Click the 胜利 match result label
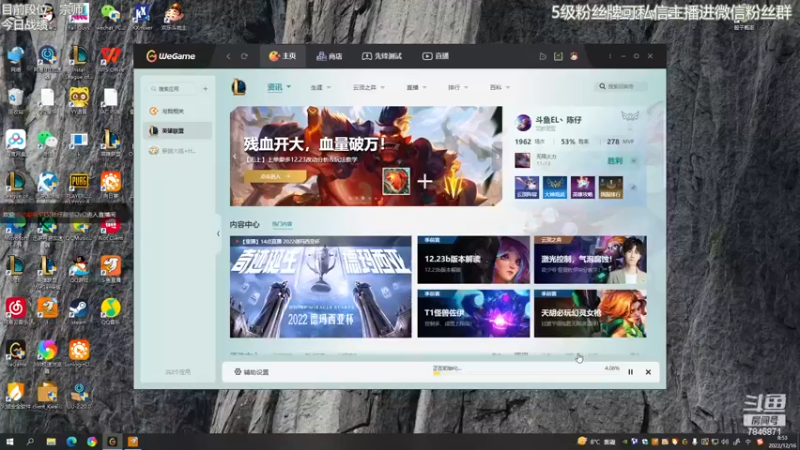Screen dimensions: 800x450 click(x=615, y=161)
